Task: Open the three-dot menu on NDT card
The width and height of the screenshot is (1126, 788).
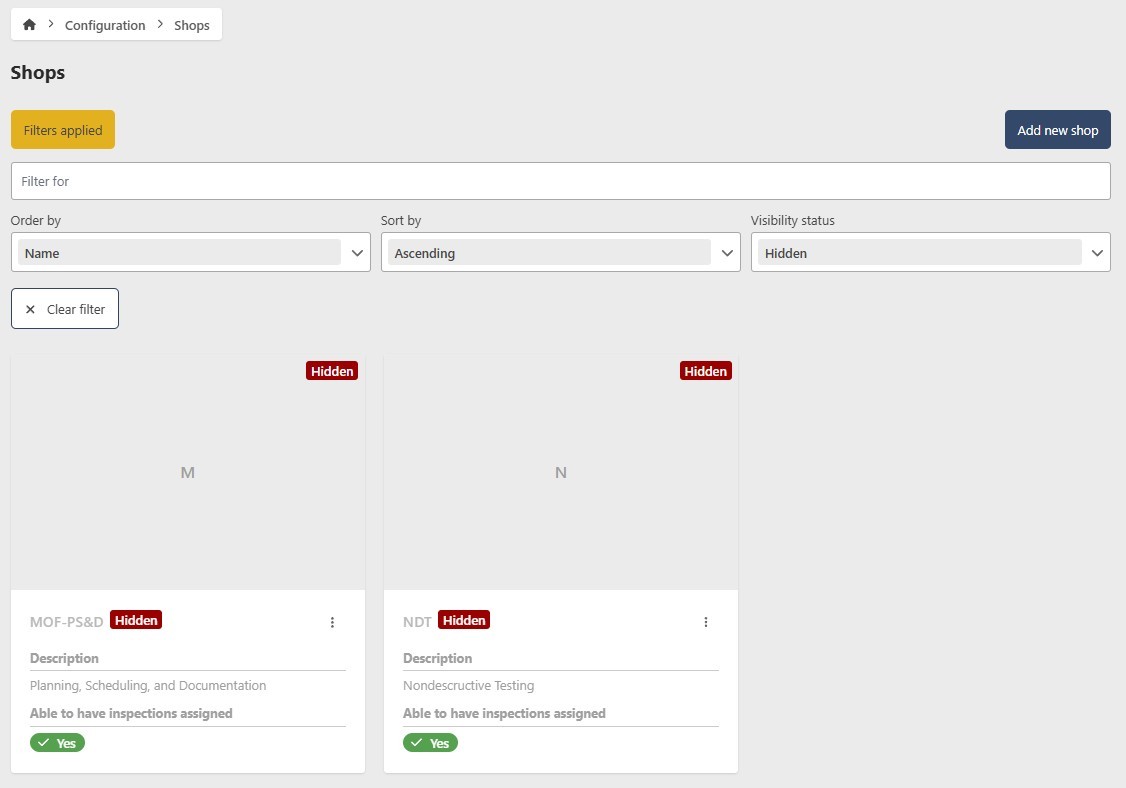Action: [706, 622]
